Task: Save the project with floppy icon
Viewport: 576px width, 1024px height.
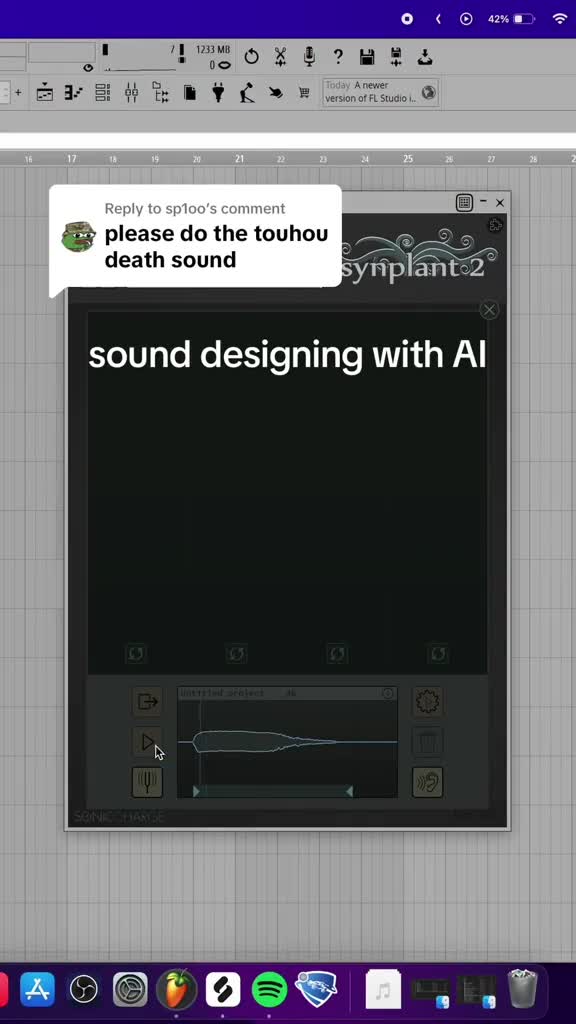Action: [367, 57]
